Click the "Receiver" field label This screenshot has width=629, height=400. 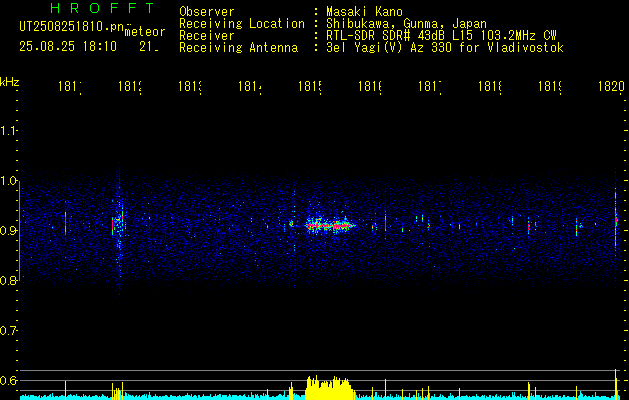point(207,36)
